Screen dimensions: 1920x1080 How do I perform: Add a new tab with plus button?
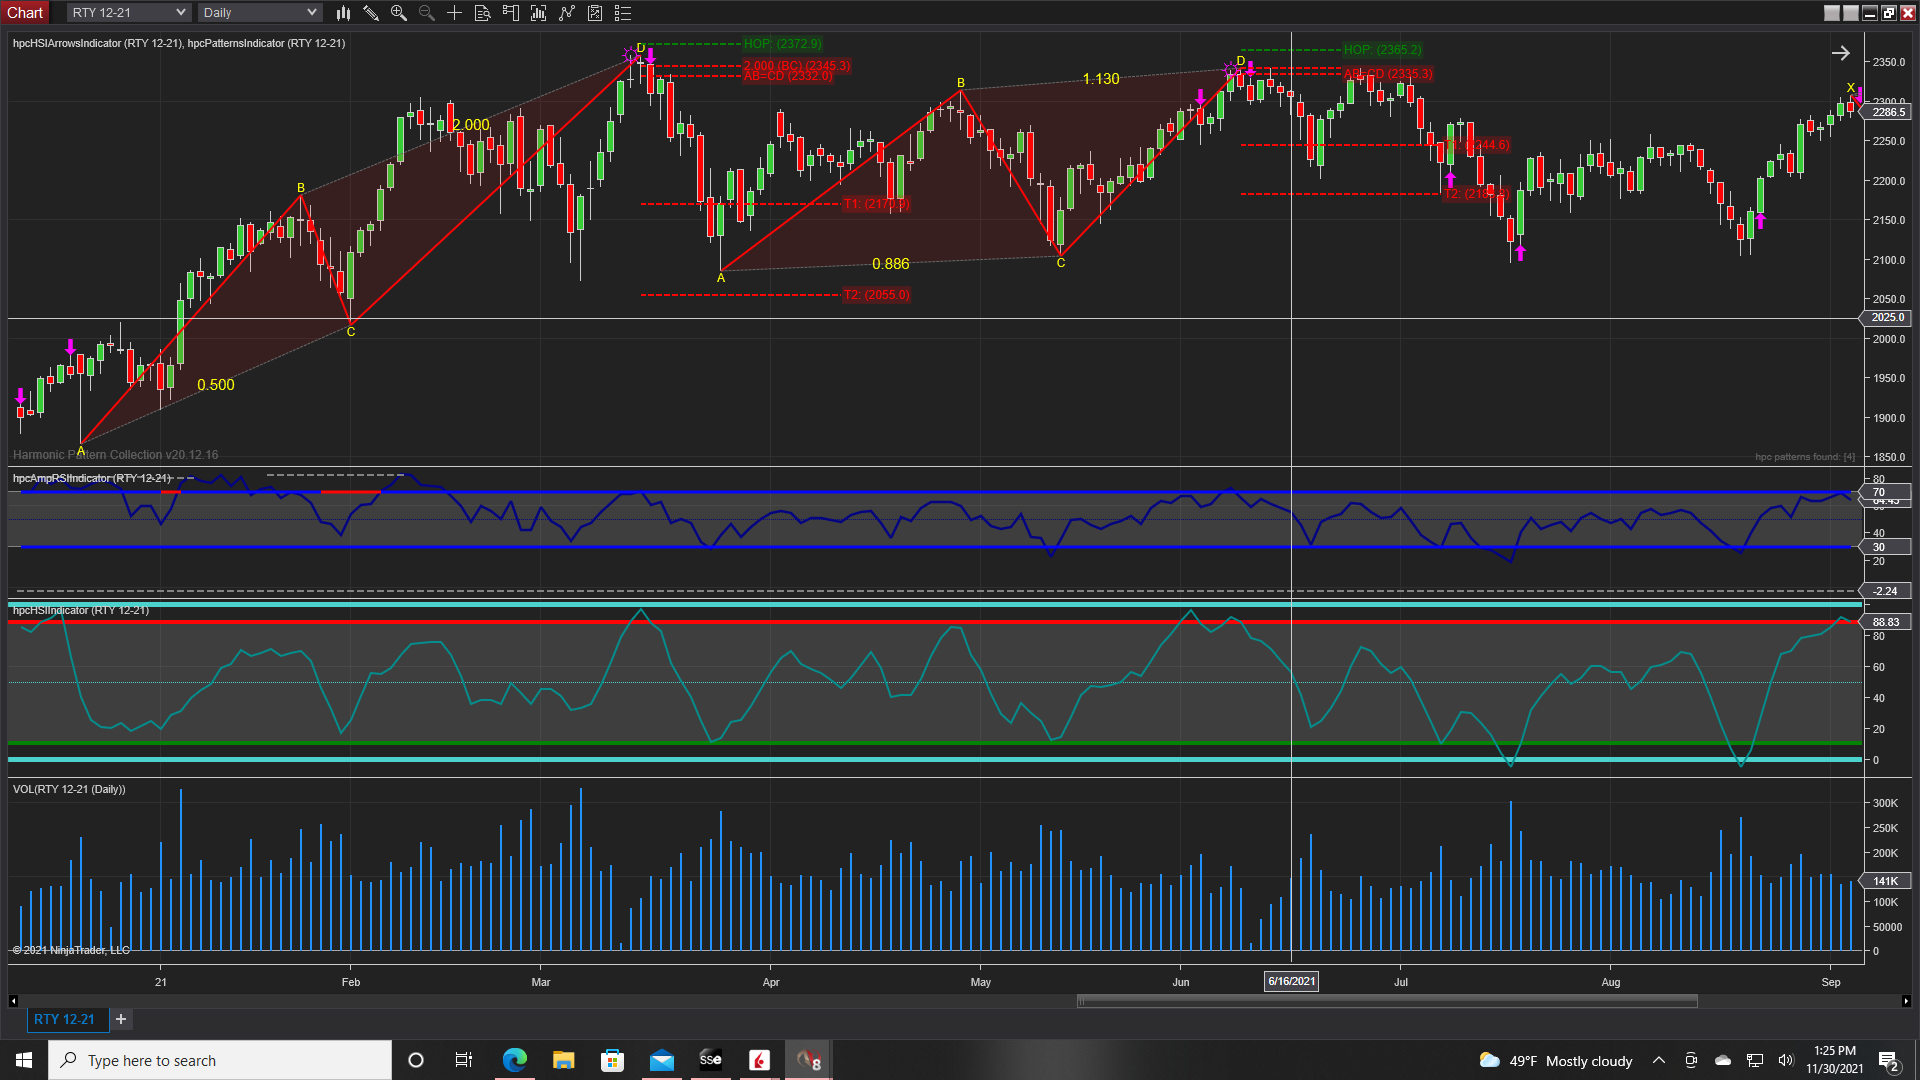pos(121,1019)
